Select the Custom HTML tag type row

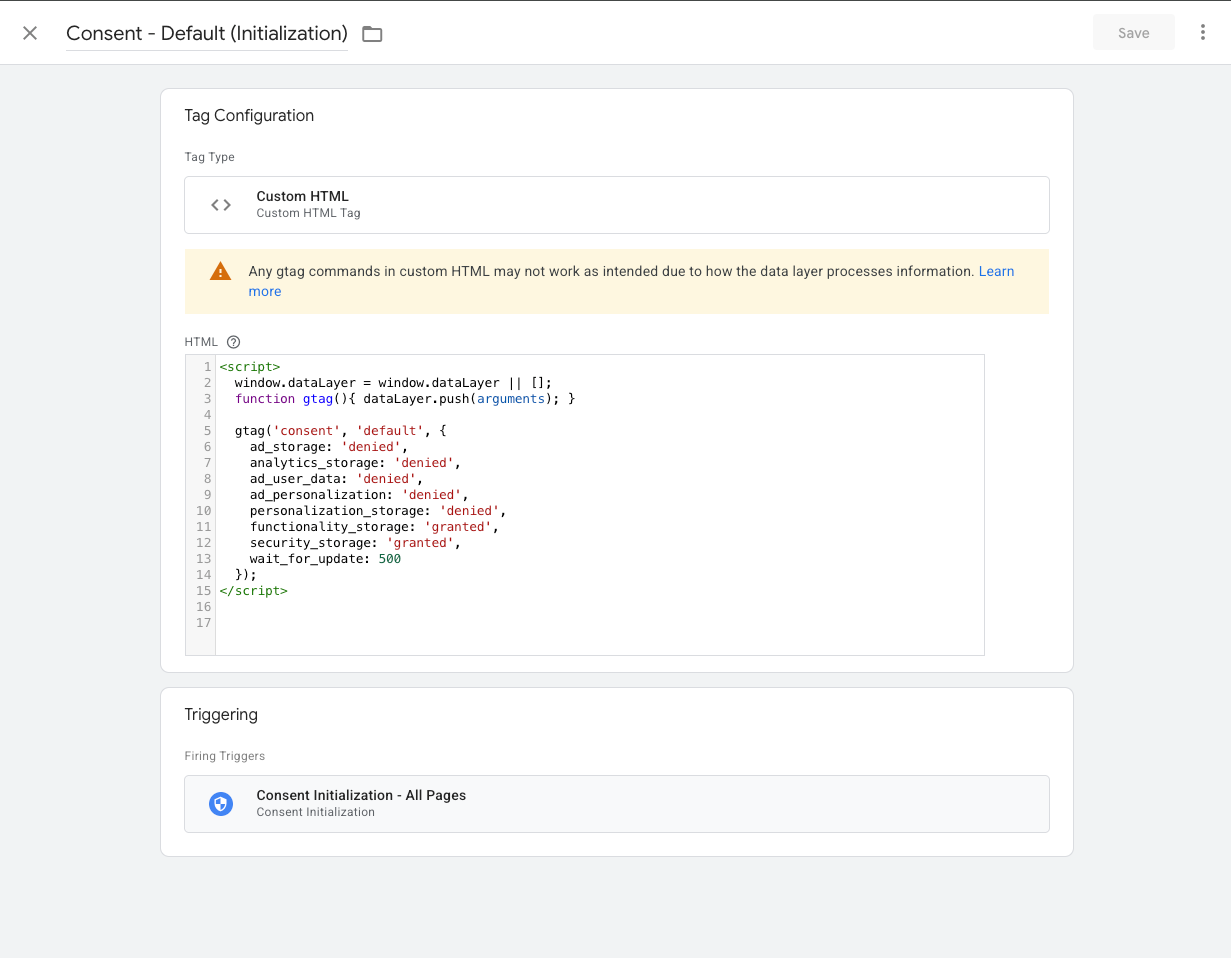click(617, 205)
